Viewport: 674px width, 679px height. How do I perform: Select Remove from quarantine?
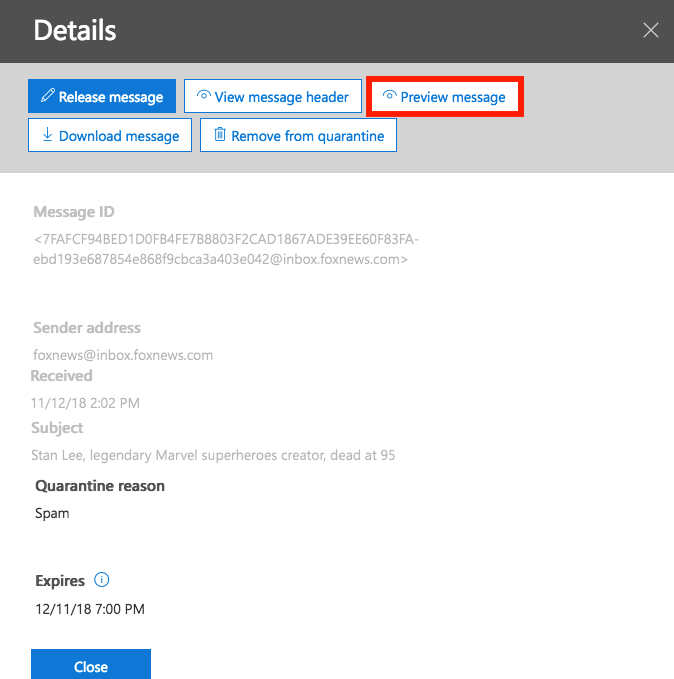coord(307,136)
